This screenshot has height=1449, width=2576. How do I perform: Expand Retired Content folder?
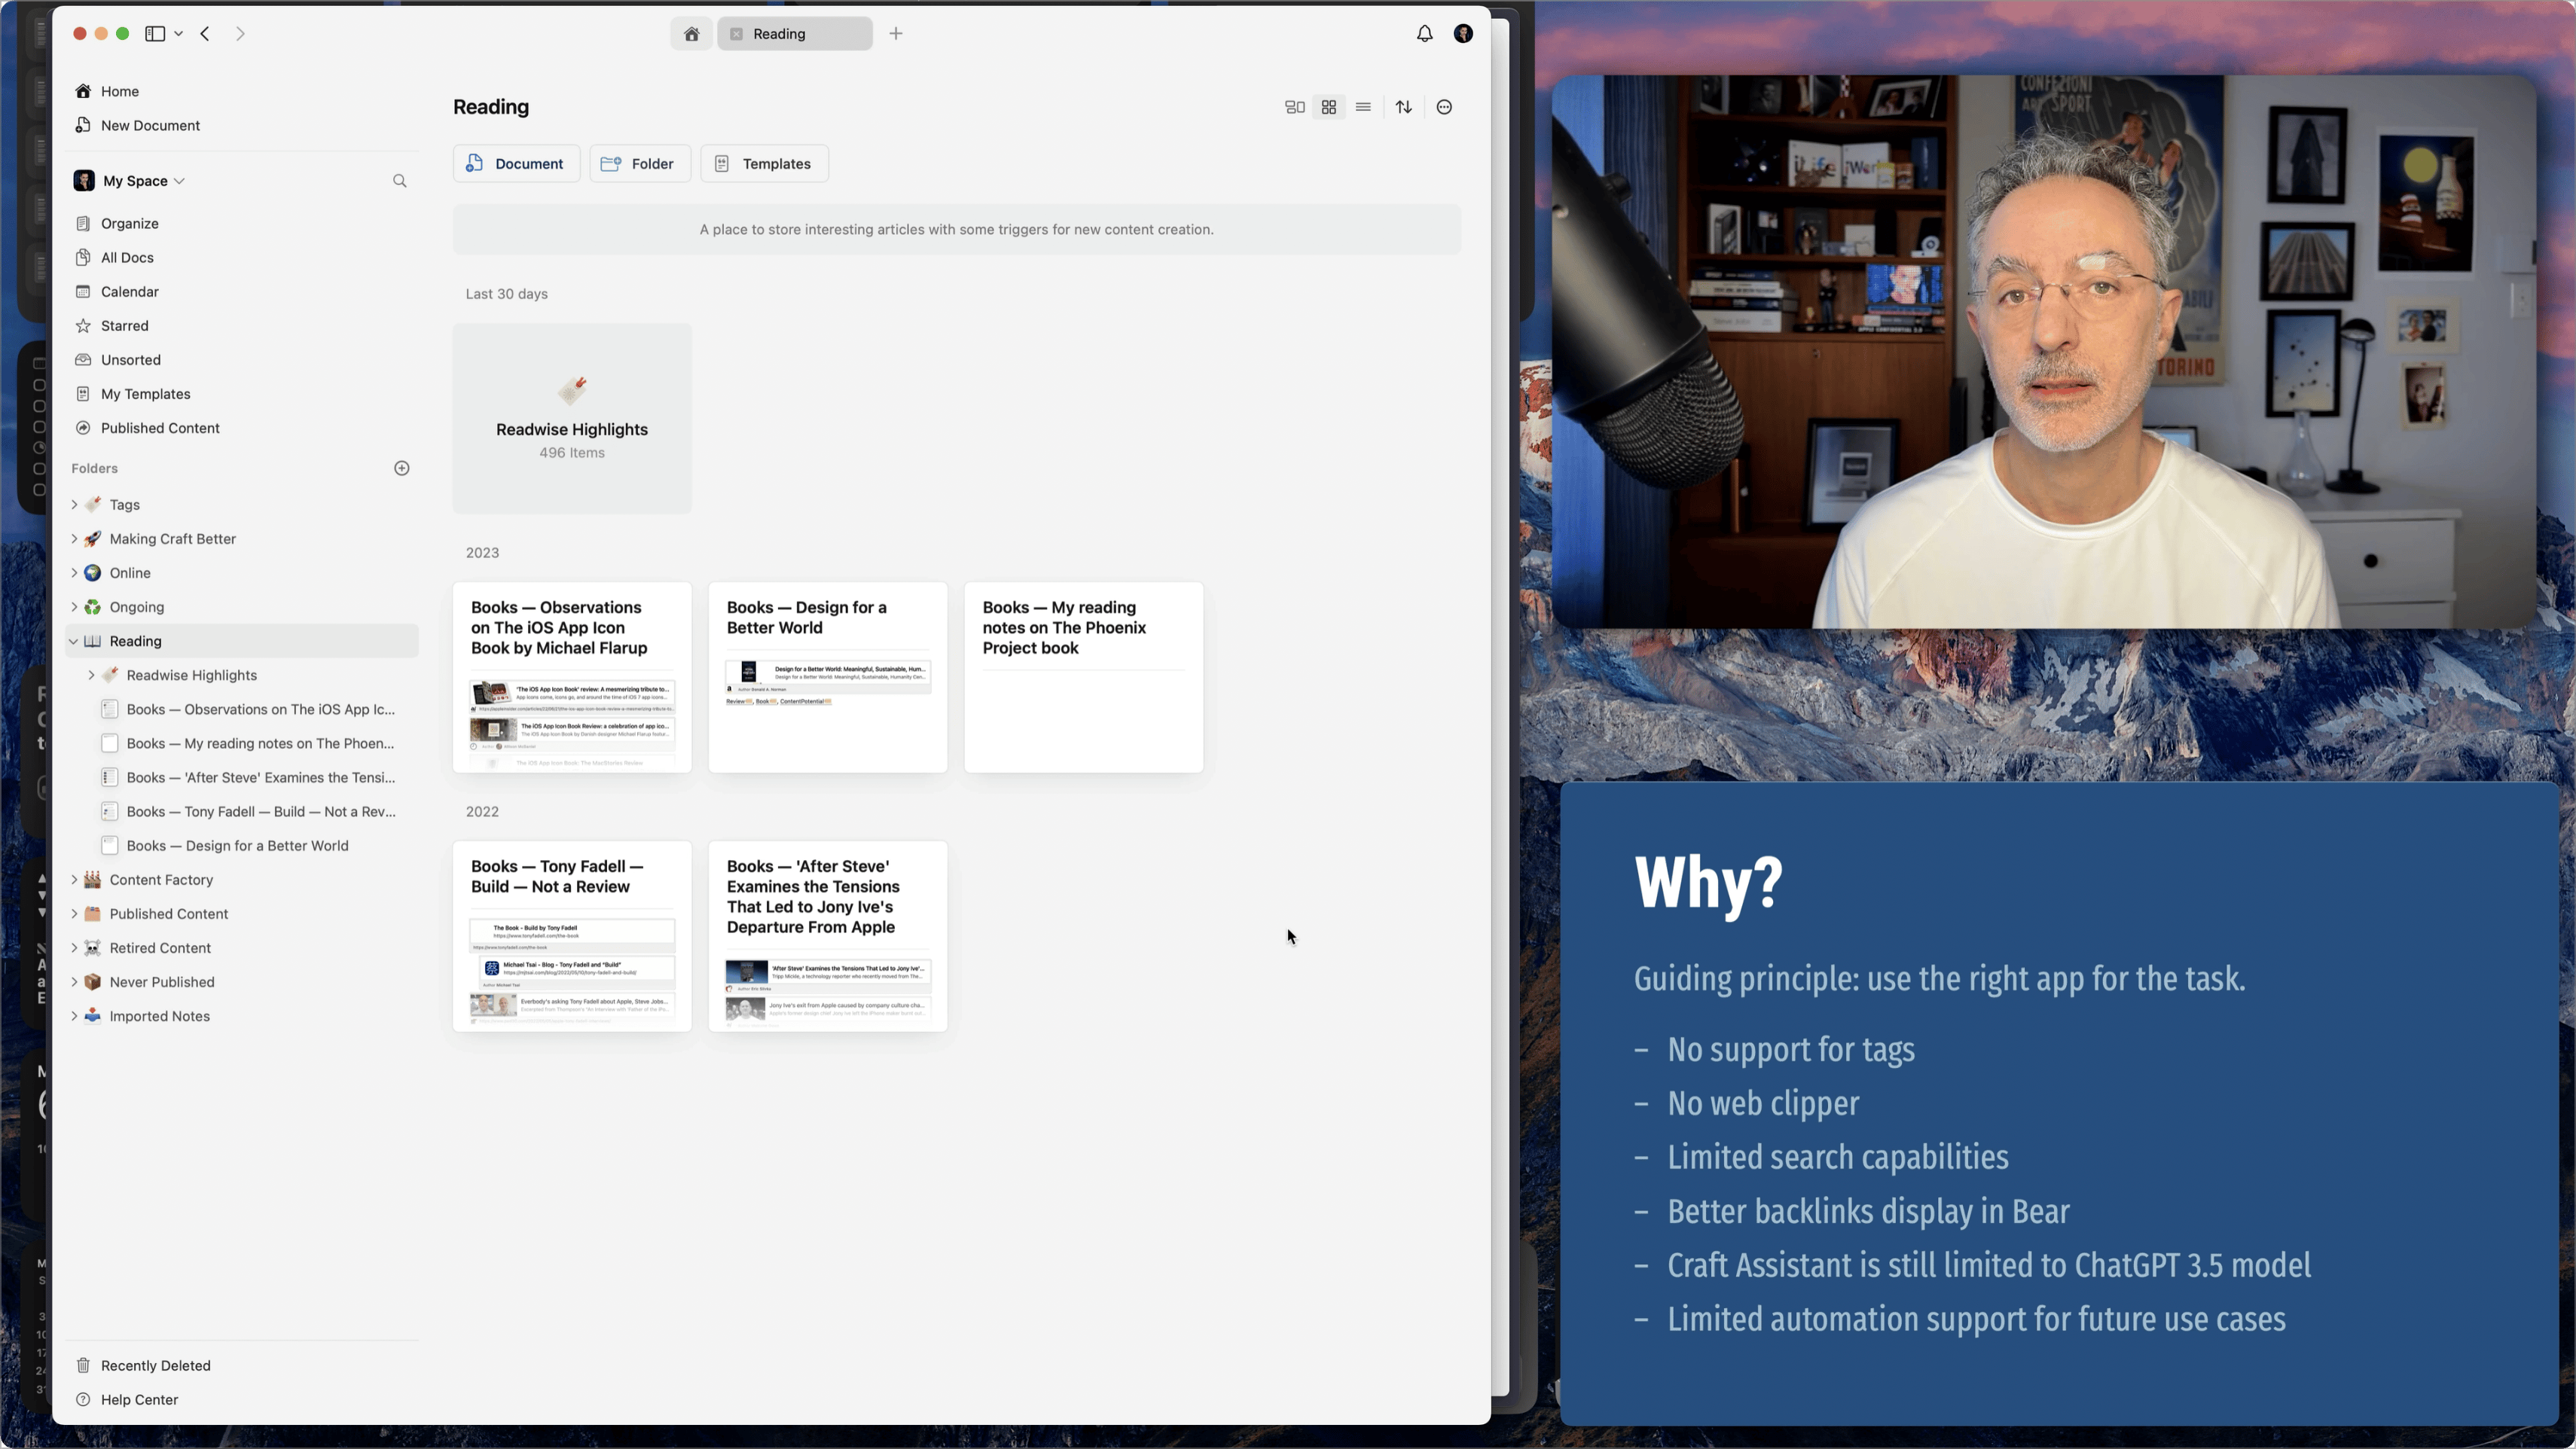[x=74, y=947]
